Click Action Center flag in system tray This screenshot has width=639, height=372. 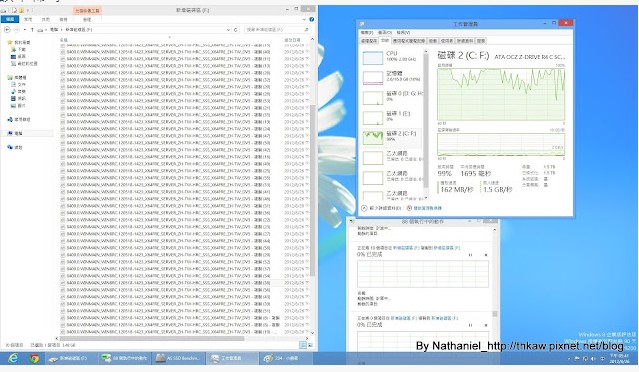pos(577,359)
